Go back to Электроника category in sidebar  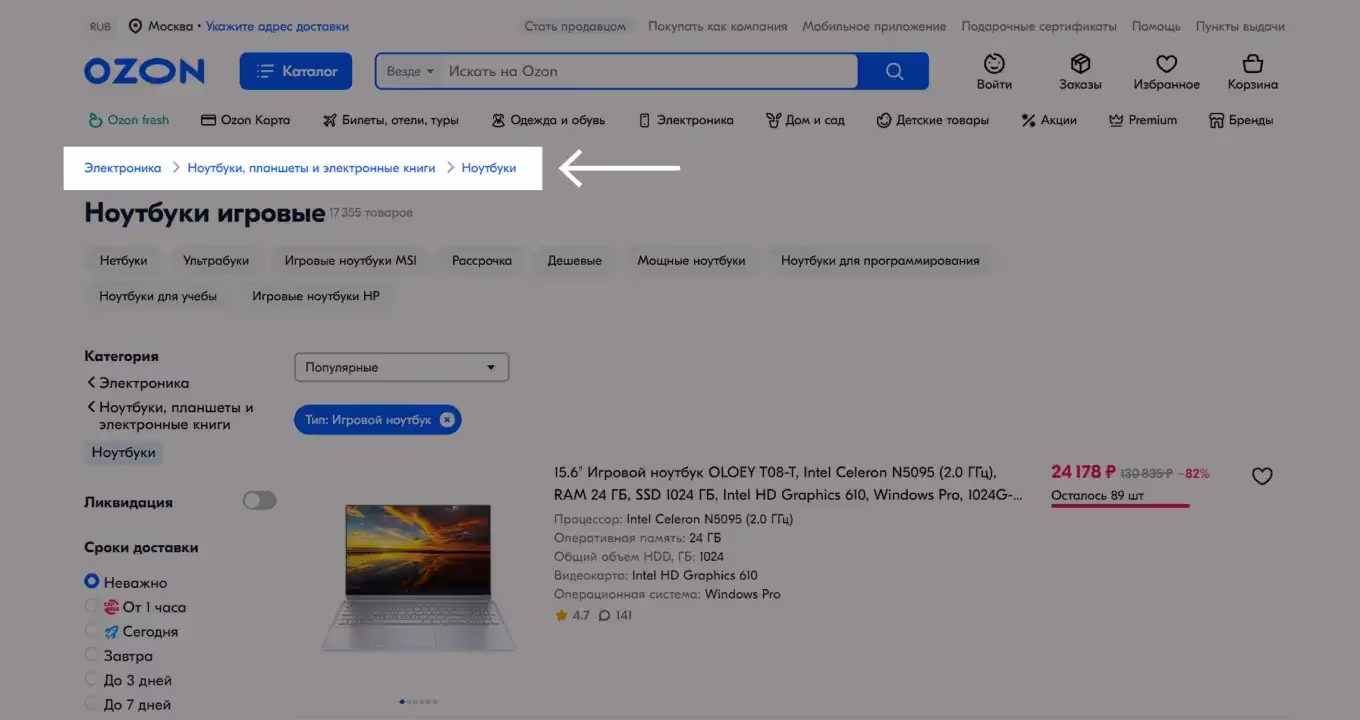(142, 383)
